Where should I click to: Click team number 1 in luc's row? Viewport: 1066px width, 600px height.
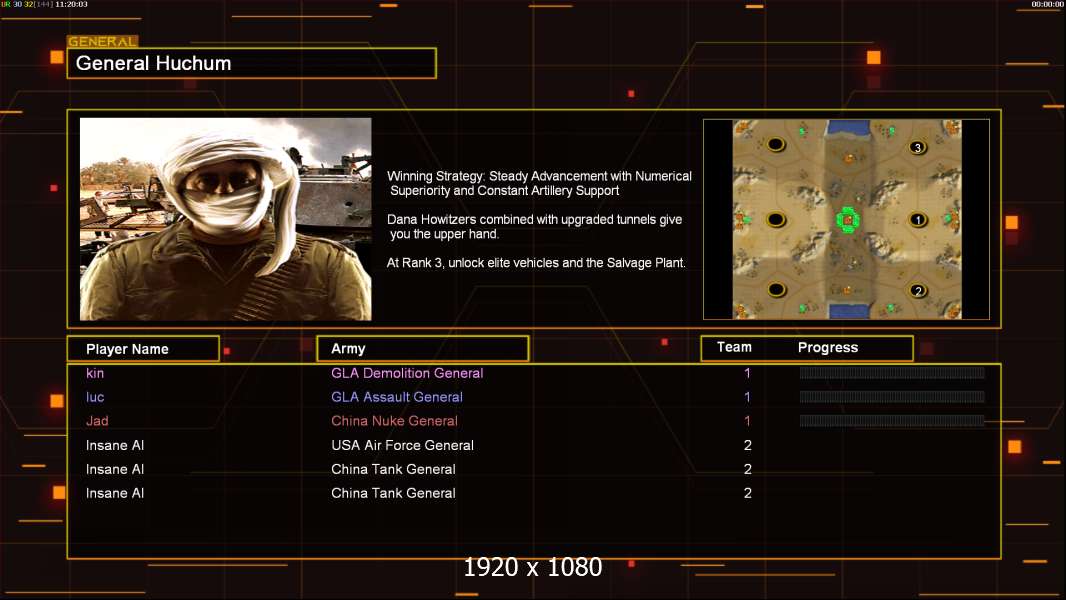tap(747, 397)
